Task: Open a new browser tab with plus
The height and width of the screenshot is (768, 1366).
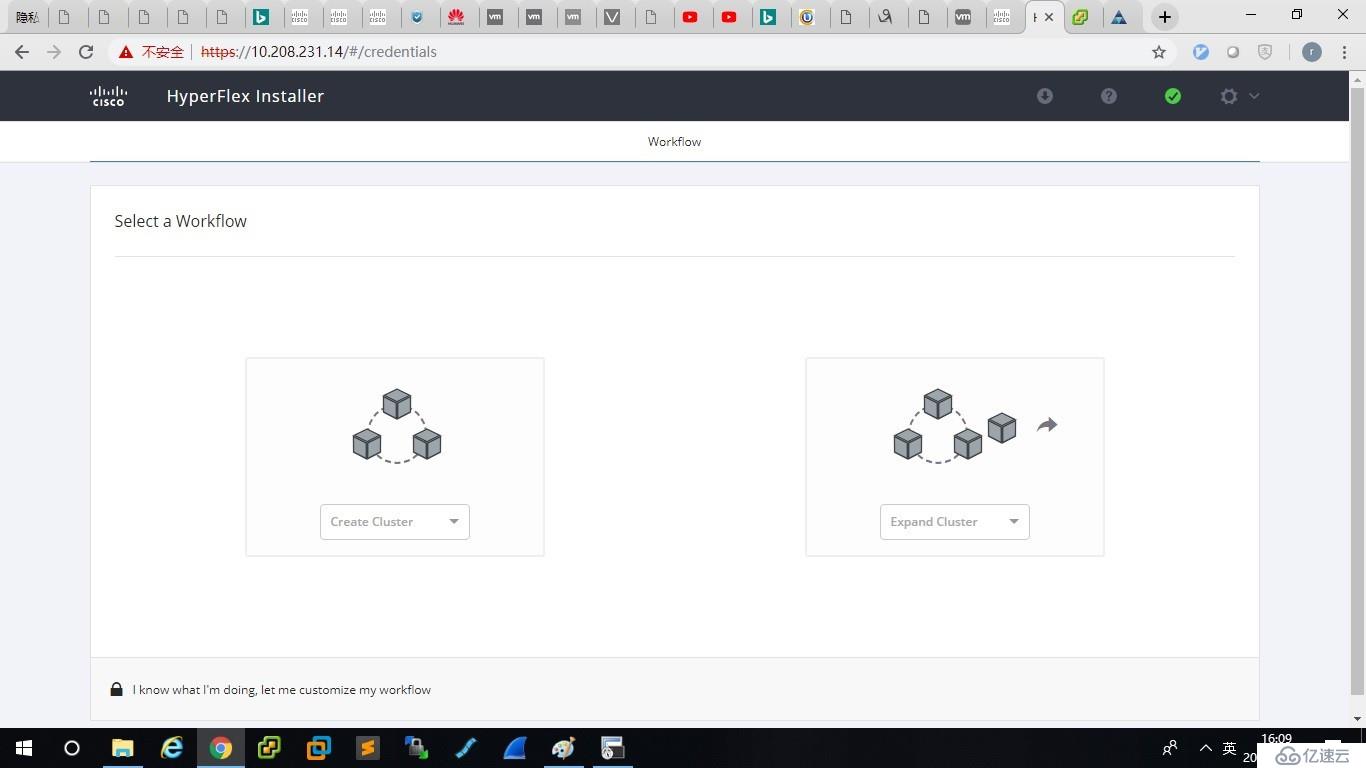Action: pyautogui.click(x=1164, y=17)
